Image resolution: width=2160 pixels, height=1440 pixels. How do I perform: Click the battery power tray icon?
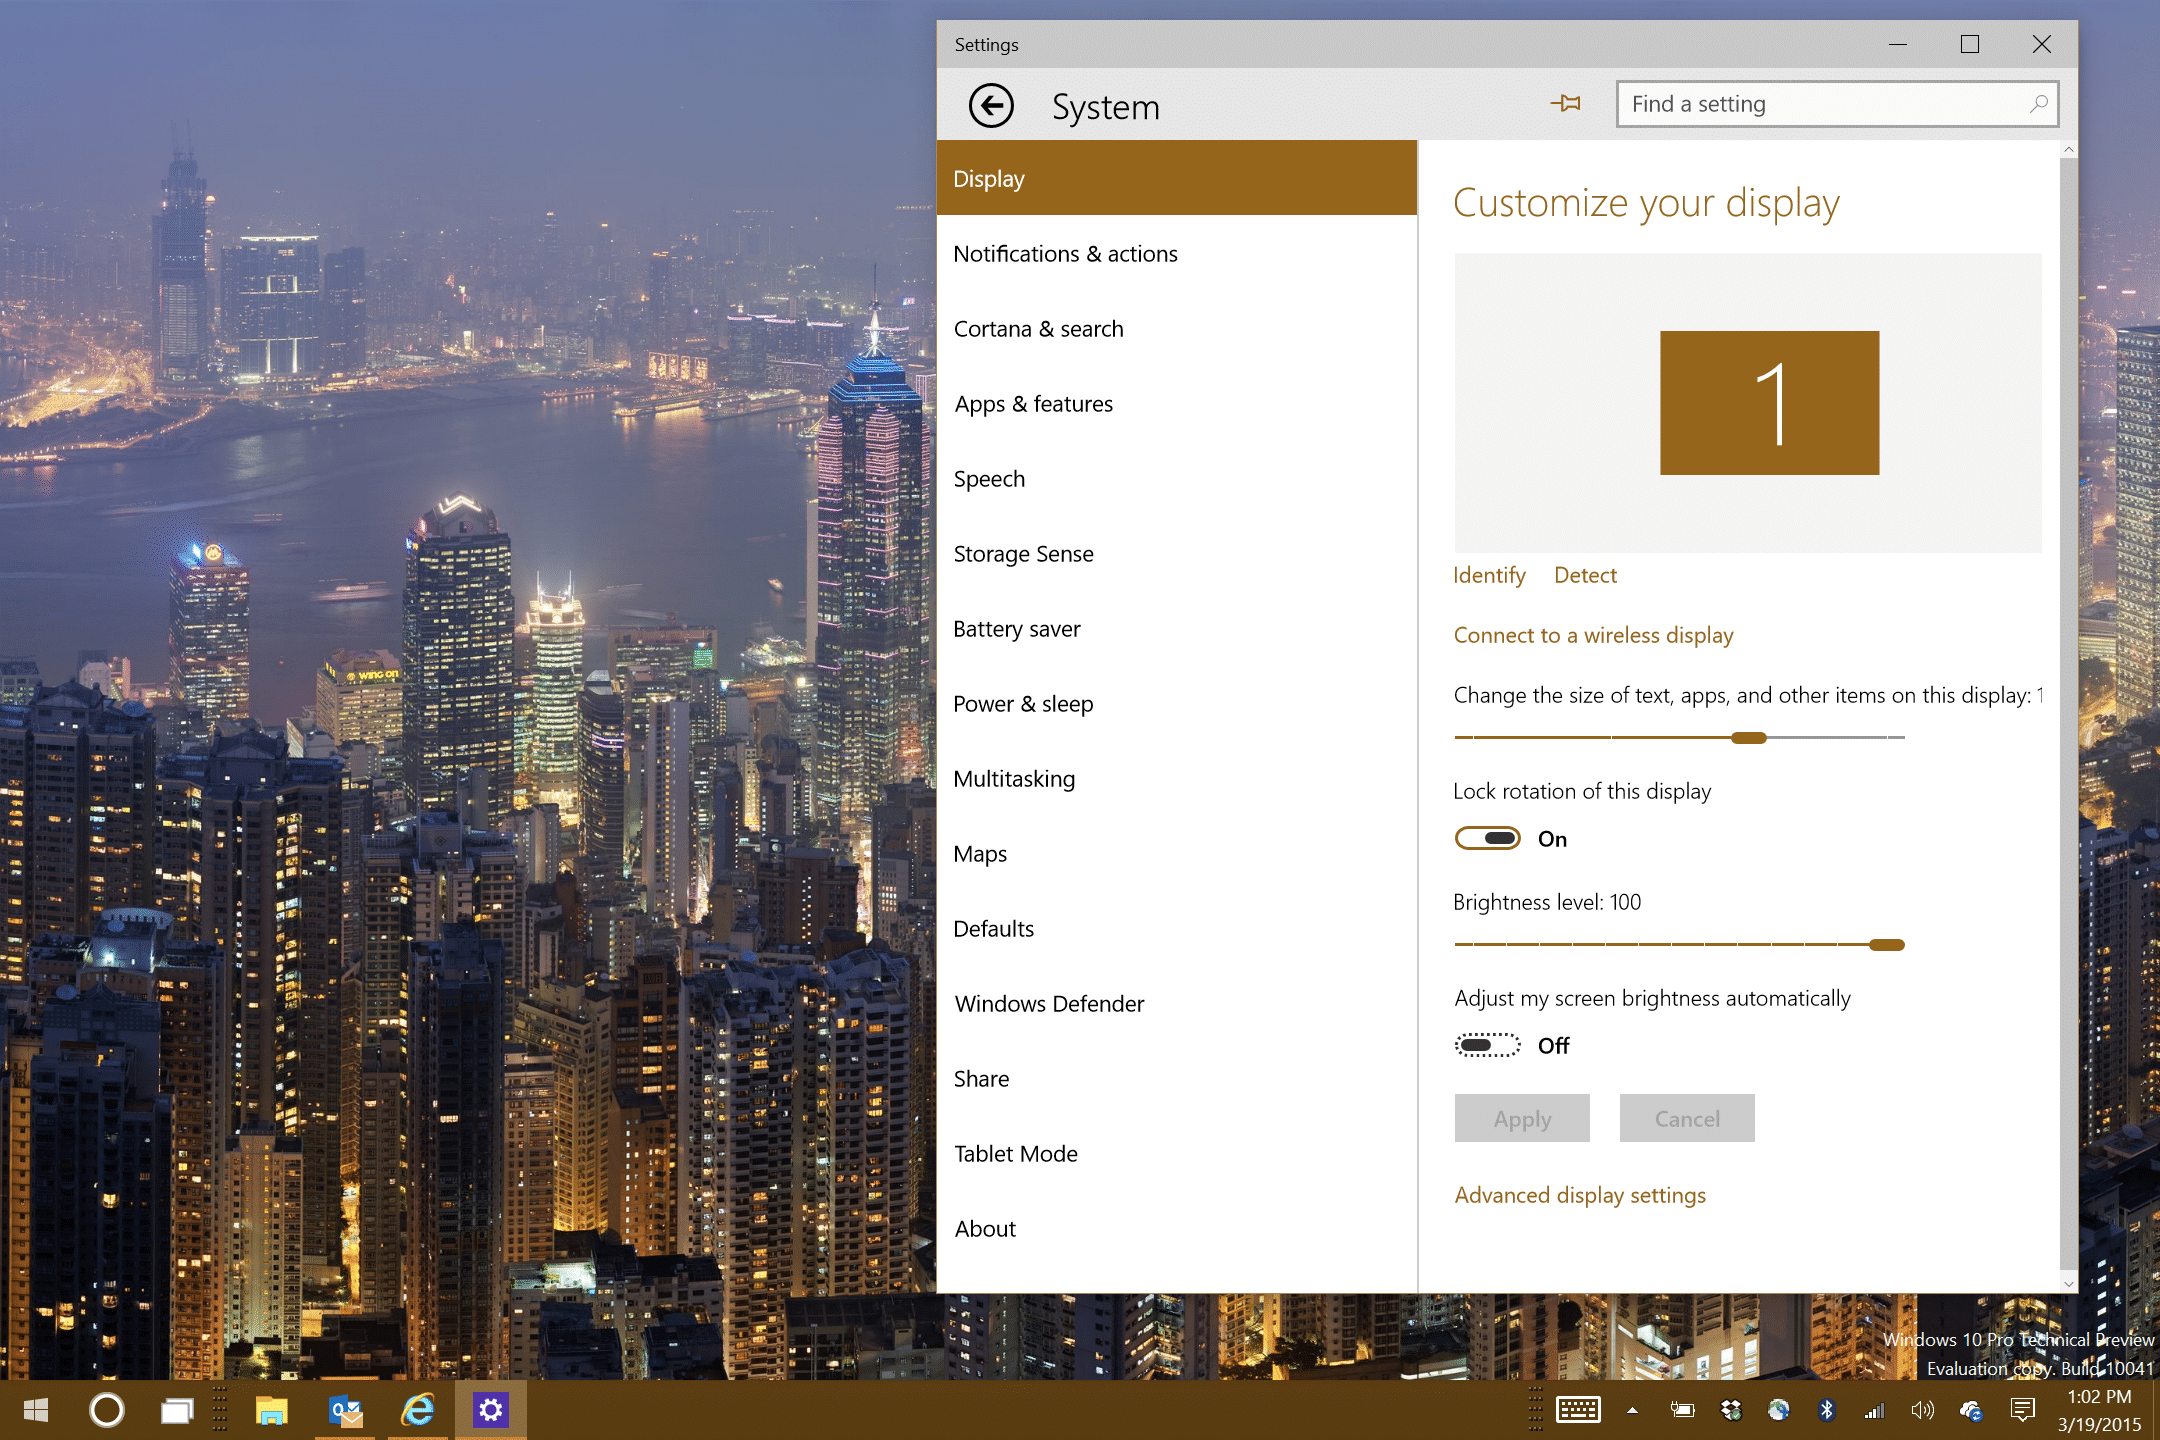point(1682,1410)
